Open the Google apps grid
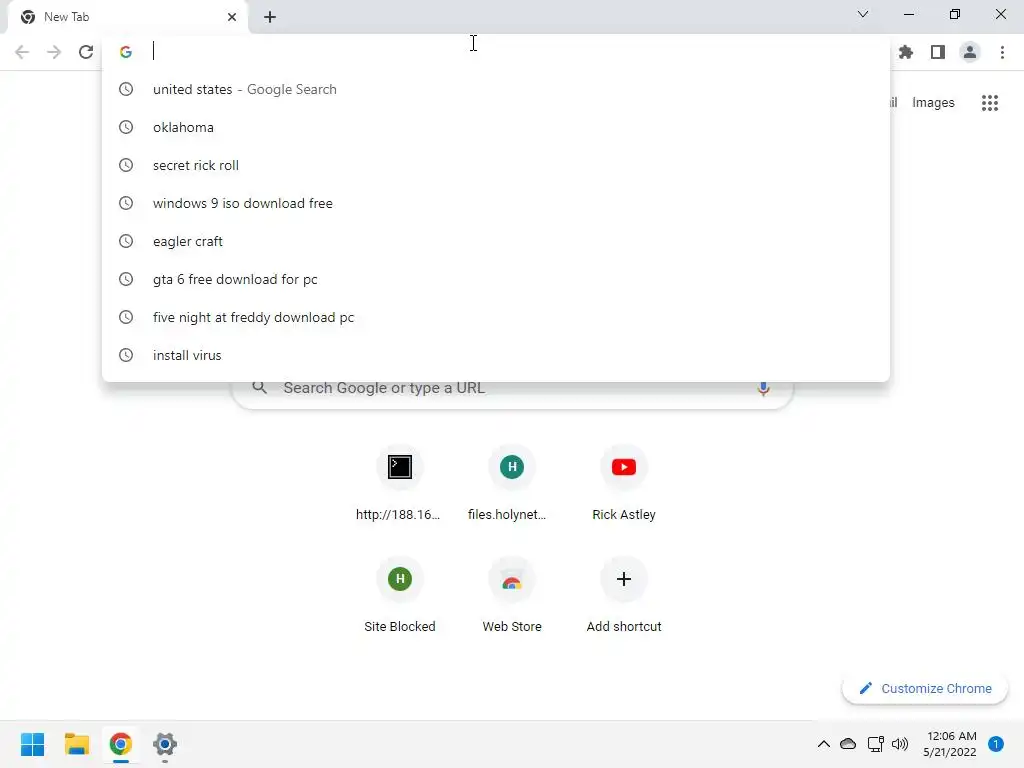 [990, 103]
